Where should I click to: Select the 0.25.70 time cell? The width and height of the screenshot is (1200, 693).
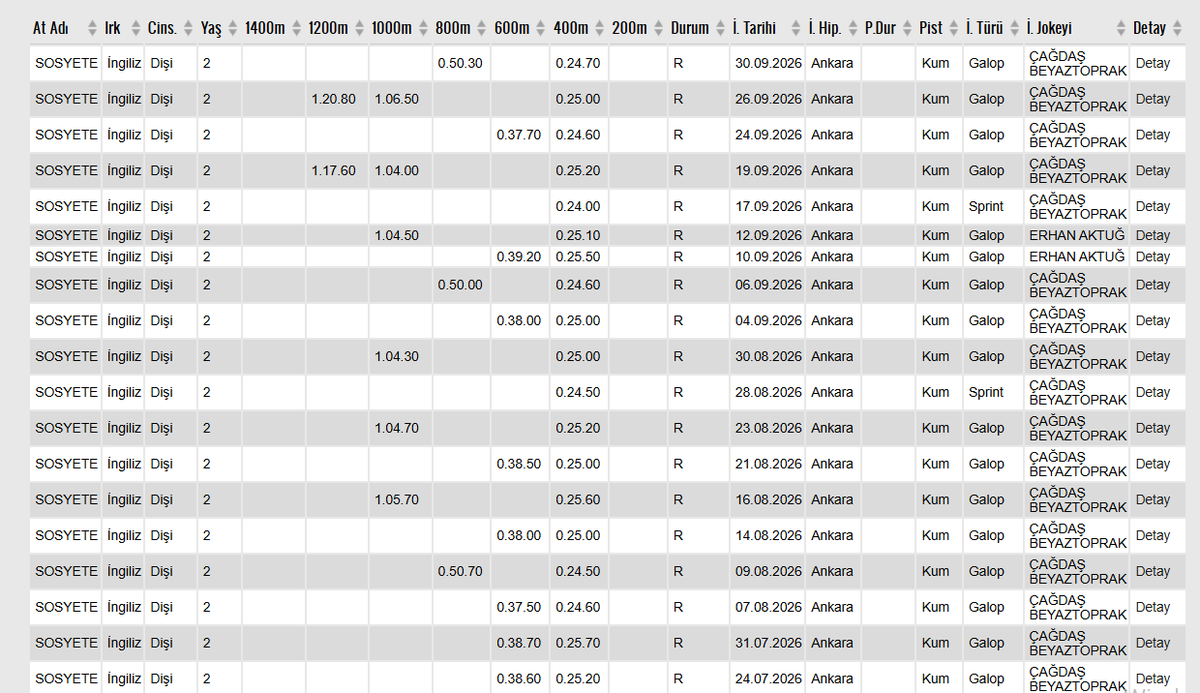pos(578,643)
